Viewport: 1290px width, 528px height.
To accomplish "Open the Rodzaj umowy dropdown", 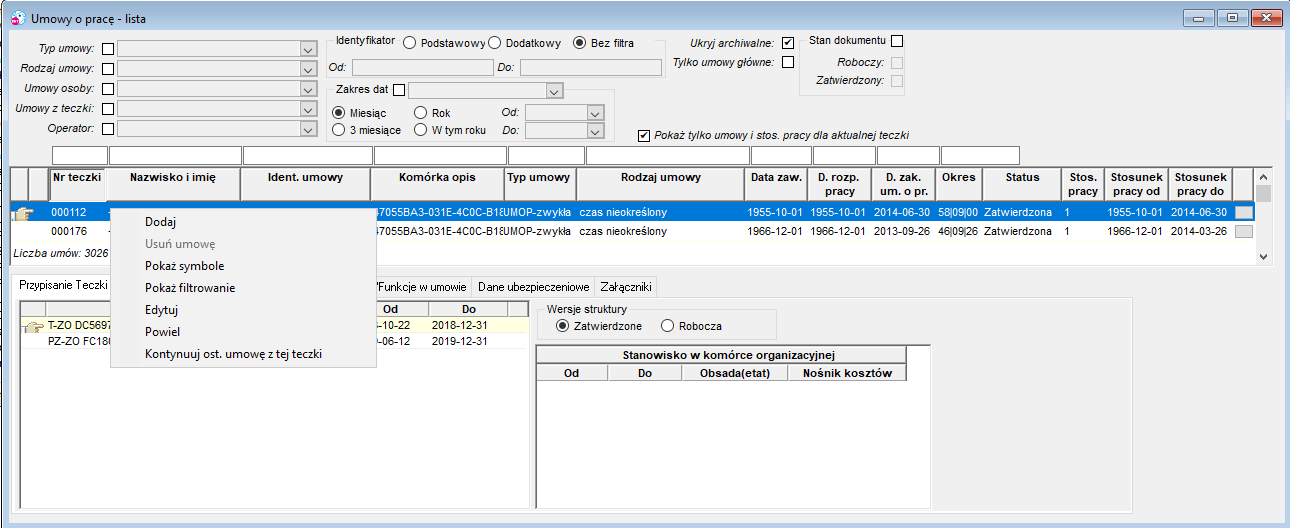I will tap(307, 69).
